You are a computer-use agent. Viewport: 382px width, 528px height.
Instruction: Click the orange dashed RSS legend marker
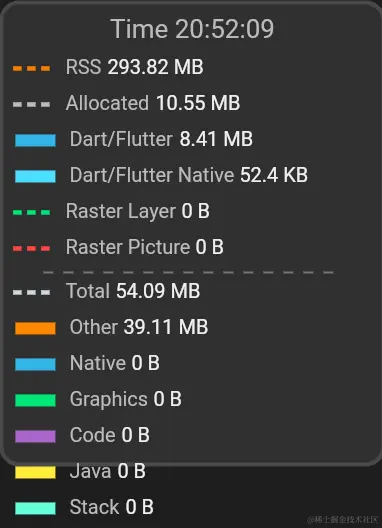point(31,68)
